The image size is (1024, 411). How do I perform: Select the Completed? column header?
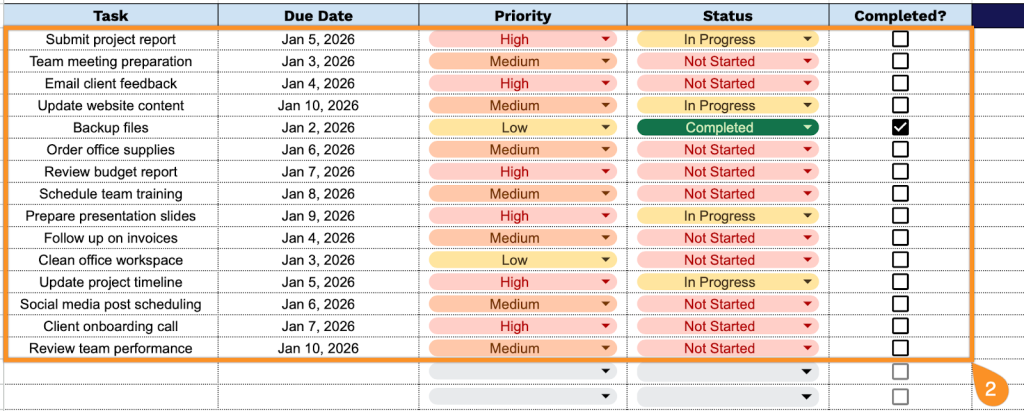coord(900,15)
